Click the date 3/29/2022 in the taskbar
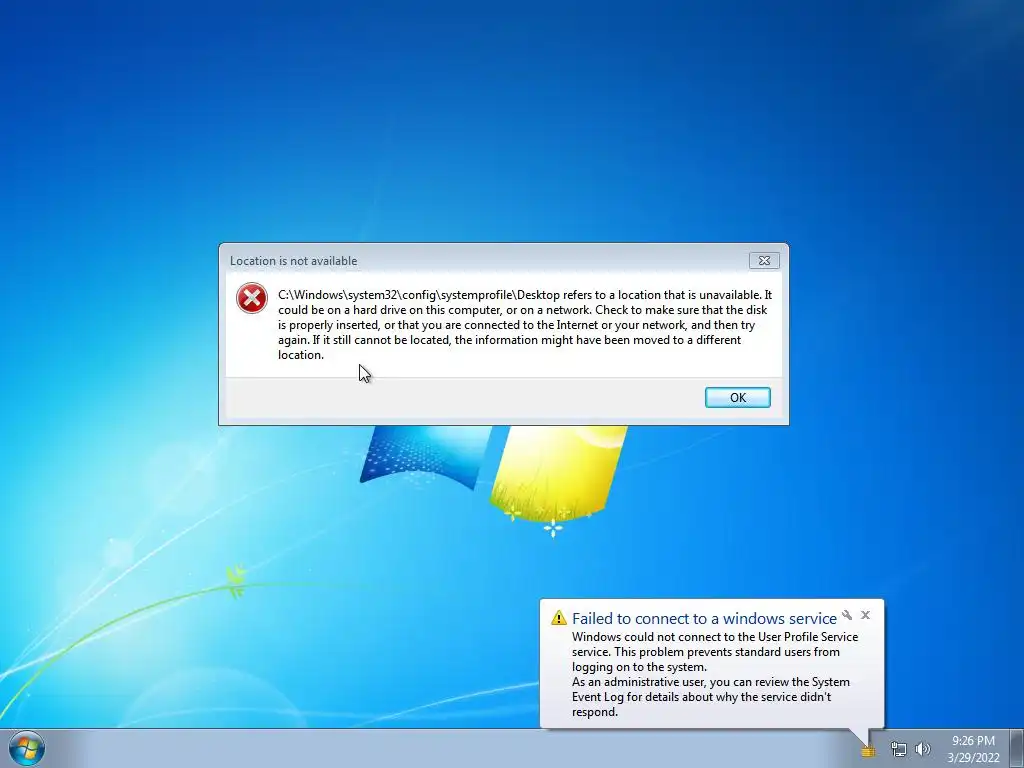 point(973,758)
